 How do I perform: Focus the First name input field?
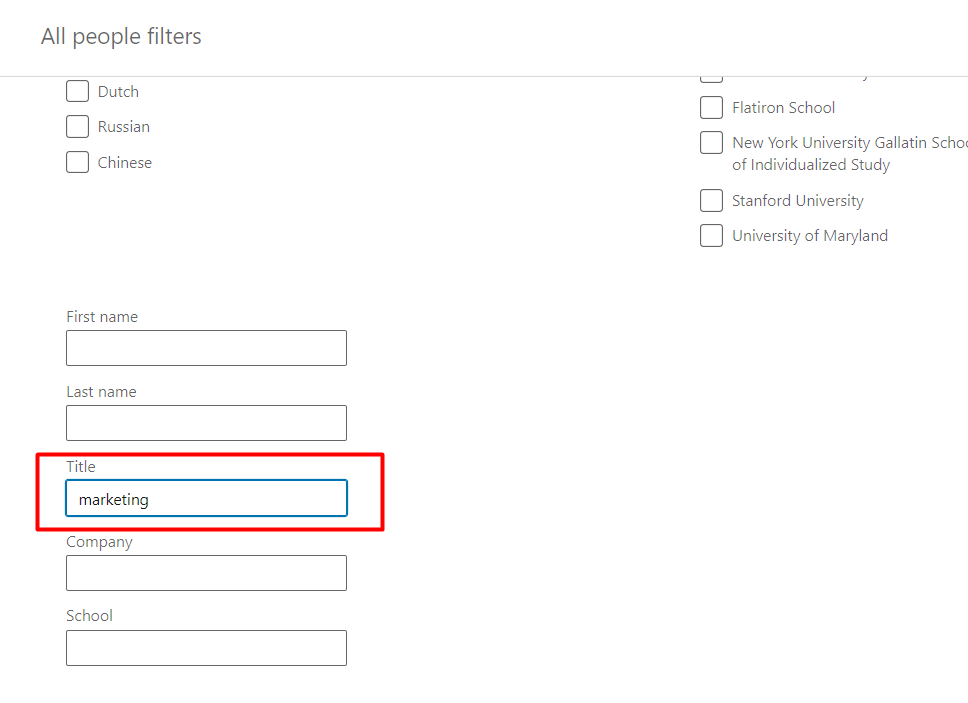(x=206, y=348)
